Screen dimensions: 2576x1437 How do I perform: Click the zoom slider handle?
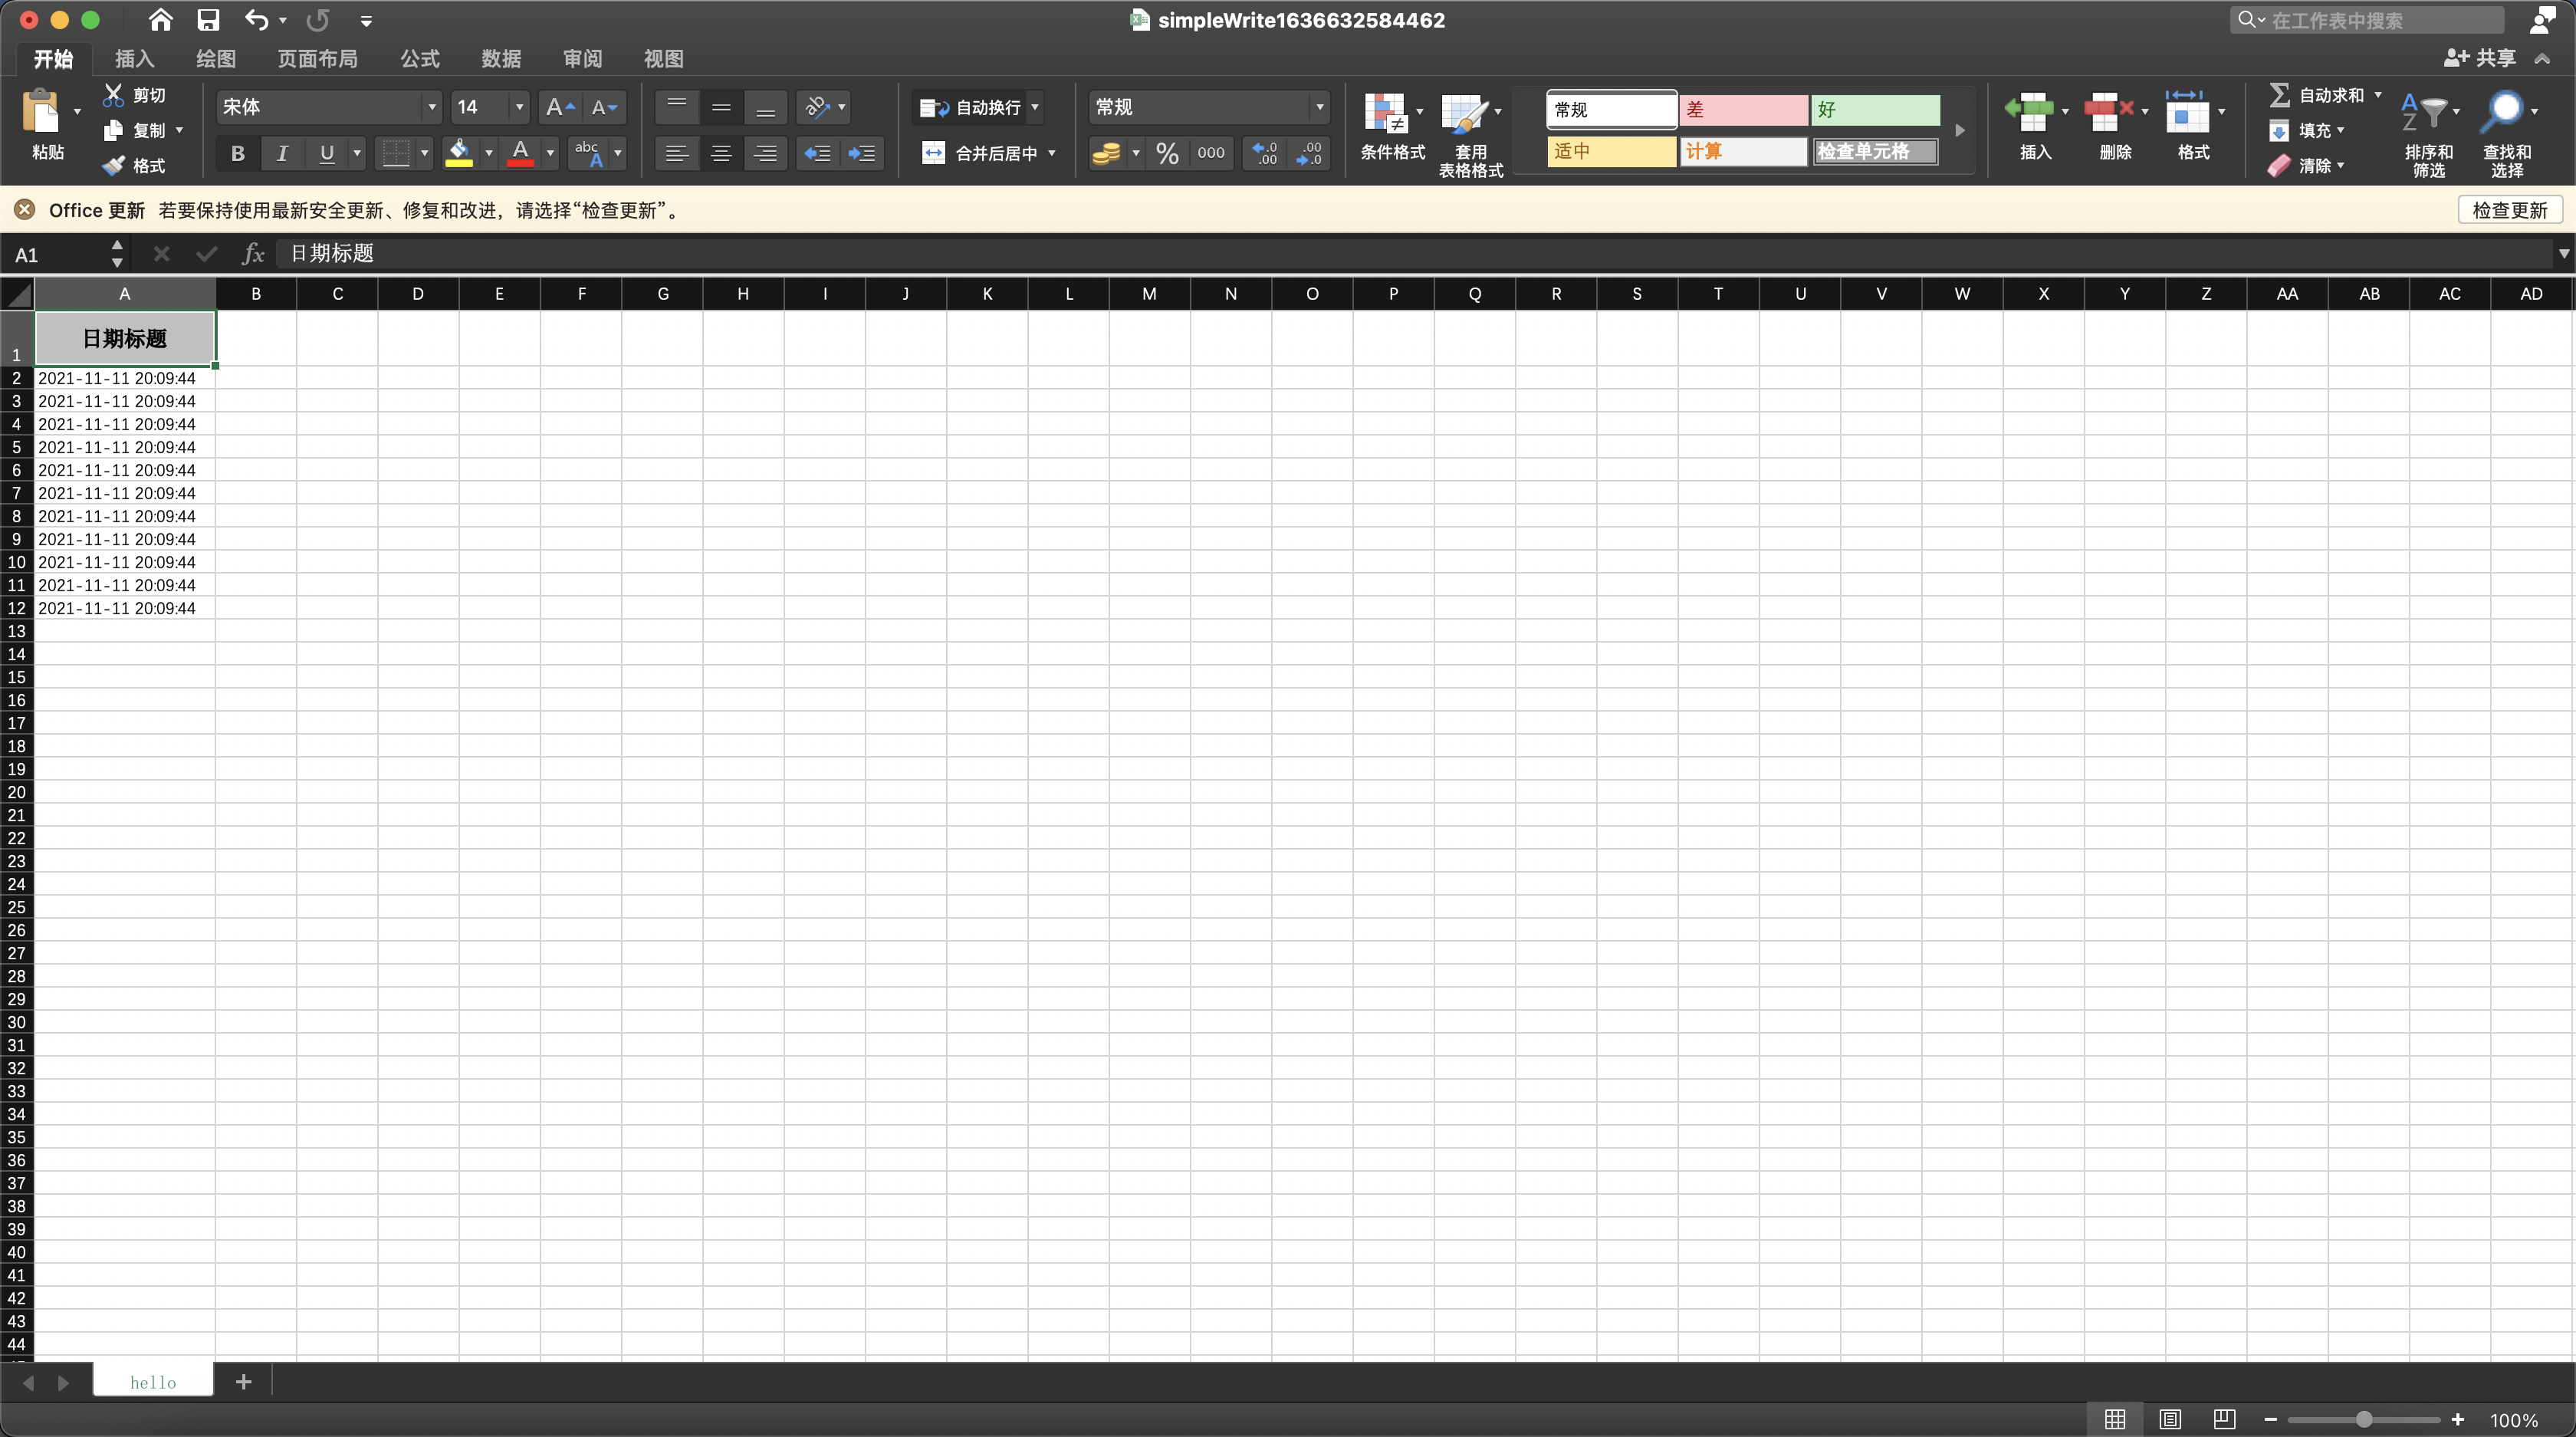point(2364,1420)
